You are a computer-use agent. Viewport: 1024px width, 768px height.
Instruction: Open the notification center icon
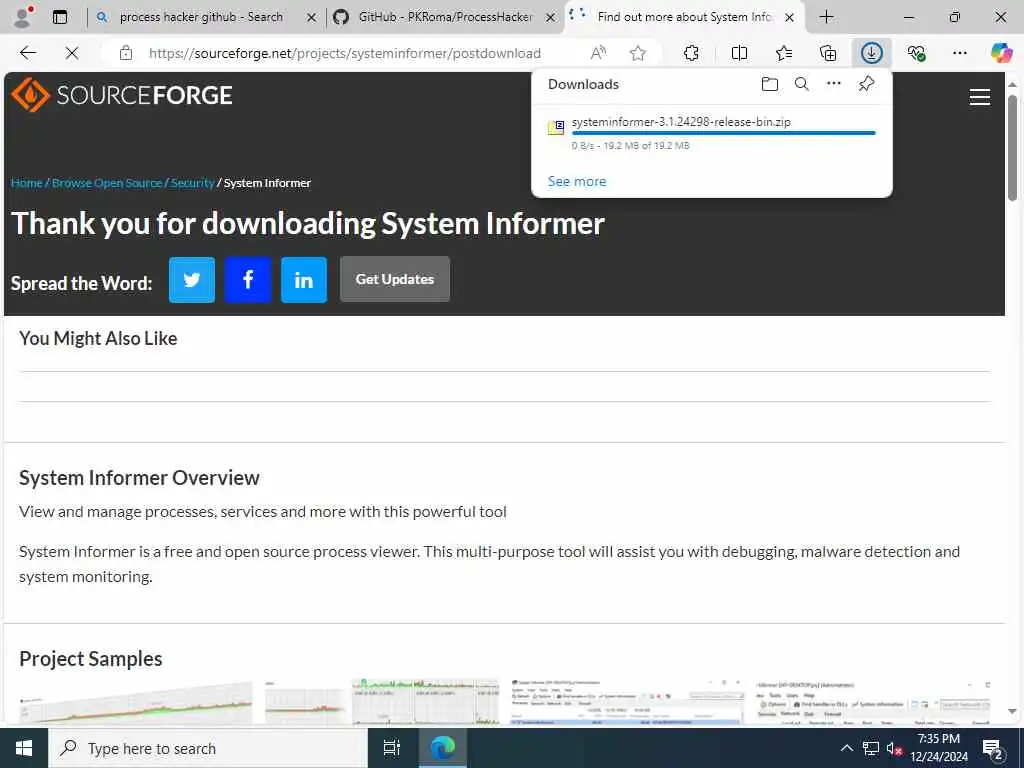pos(993,748)
